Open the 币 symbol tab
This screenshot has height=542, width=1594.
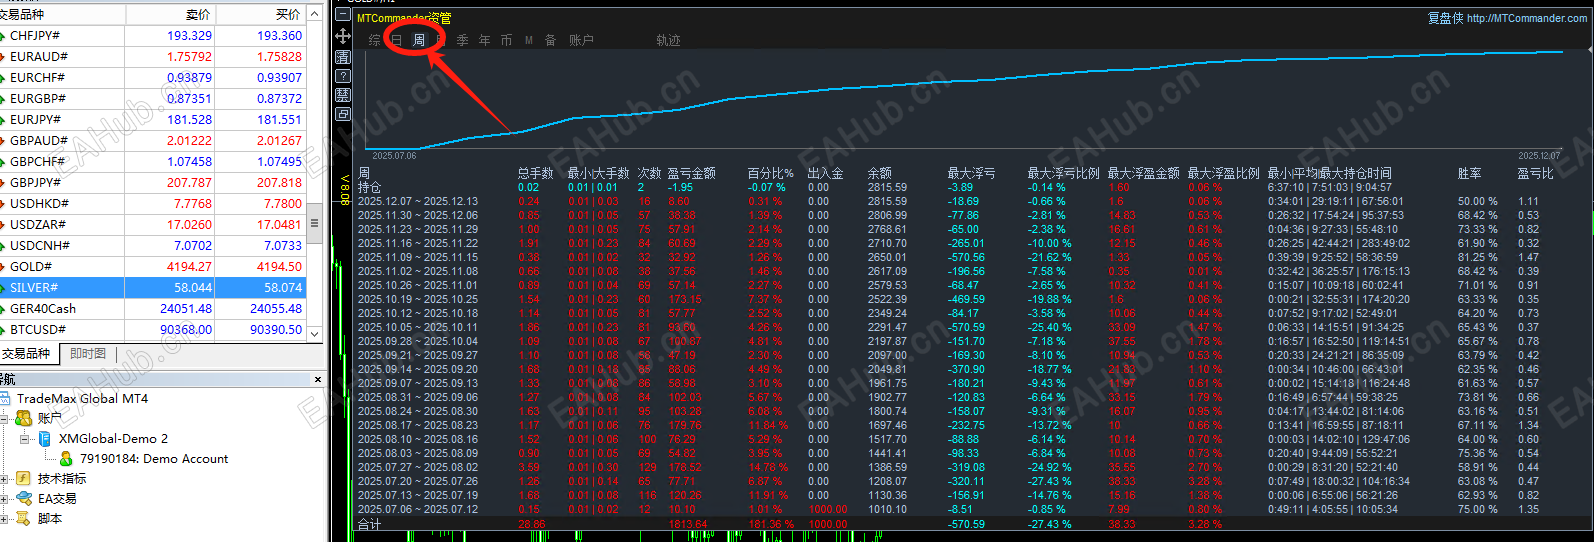(507, 40)
